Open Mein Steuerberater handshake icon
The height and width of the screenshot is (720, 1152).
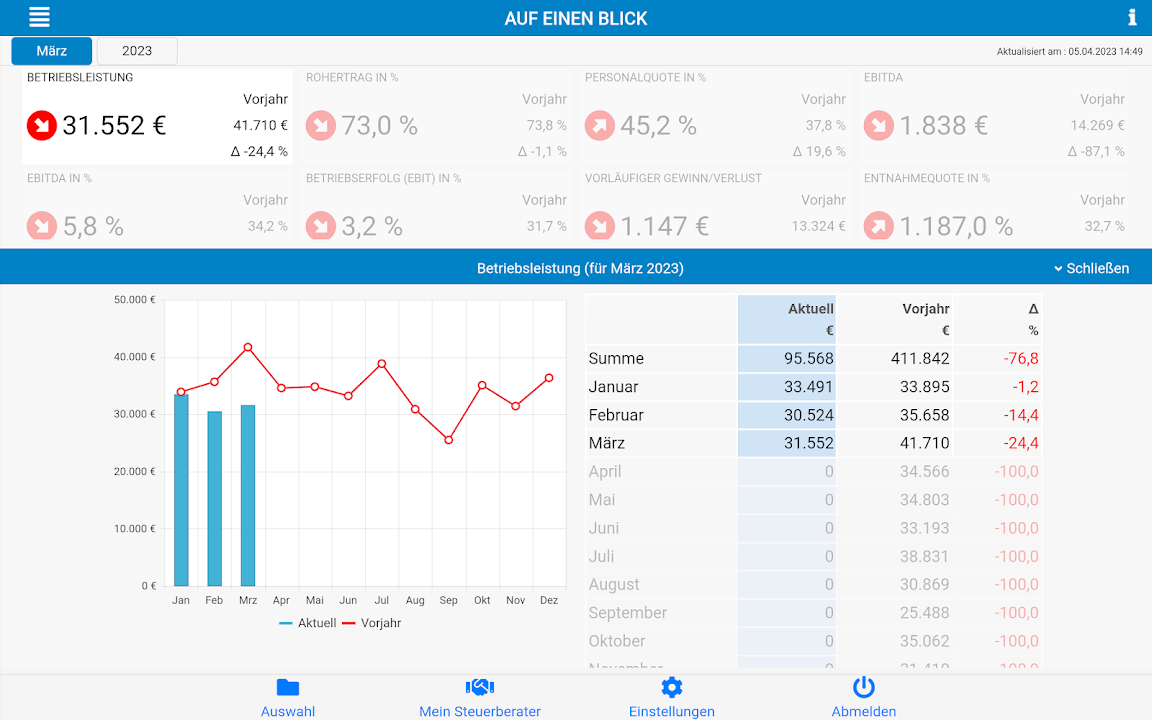(480, 687)
